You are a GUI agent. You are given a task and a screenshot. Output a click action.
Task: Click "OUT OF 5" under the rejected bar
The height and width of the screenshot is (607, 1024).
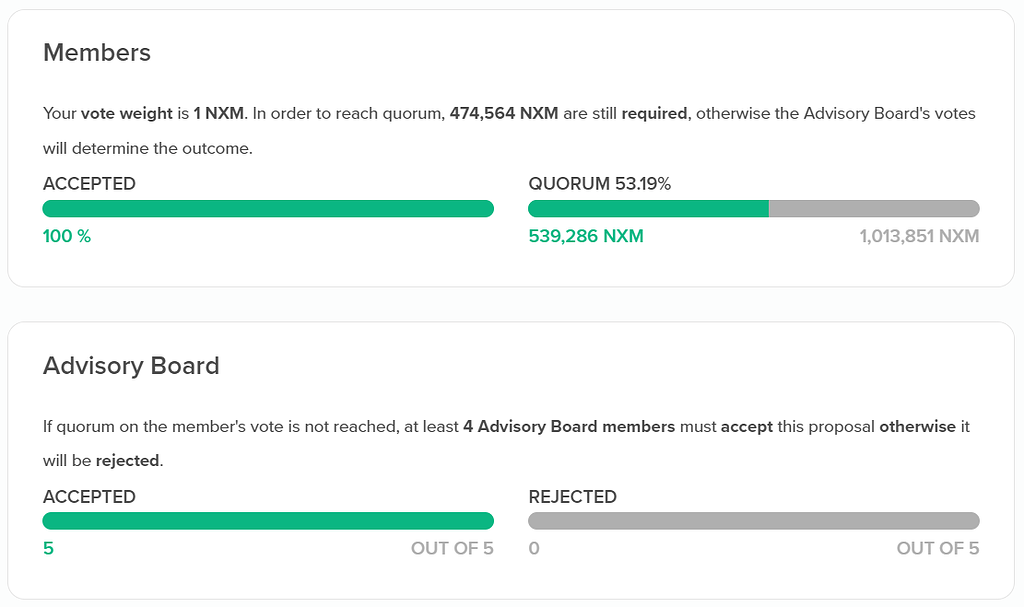(938, 549)
